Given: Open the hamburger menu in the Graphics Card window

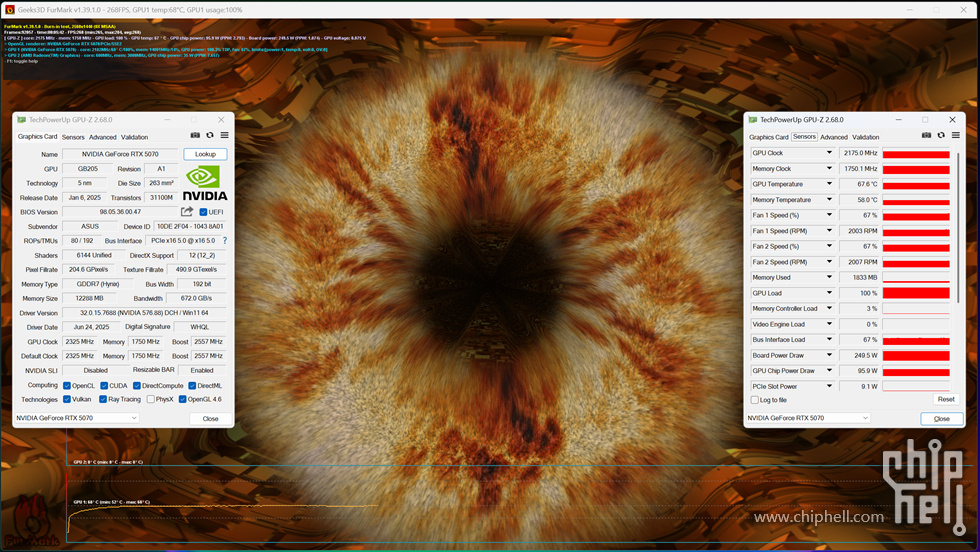Looking at the screenshot, I should point(224,136).
